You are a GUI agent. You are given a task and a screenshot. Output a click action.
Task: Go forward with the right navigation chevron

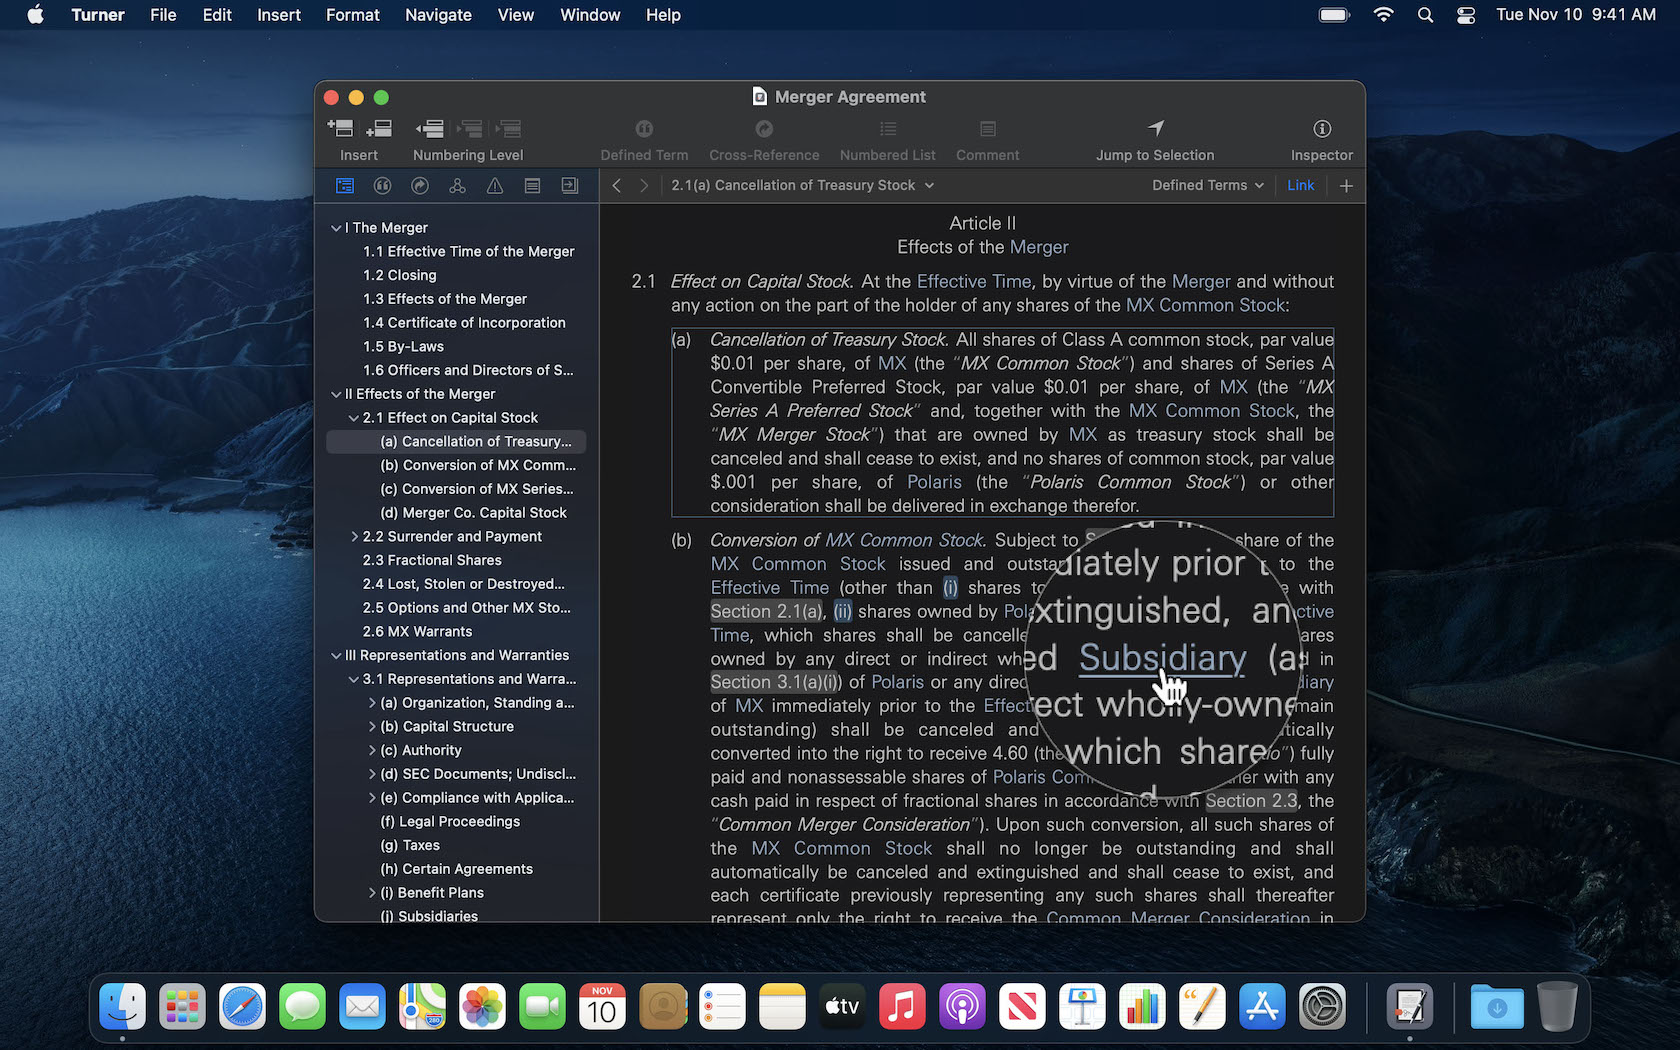point(644,185)
